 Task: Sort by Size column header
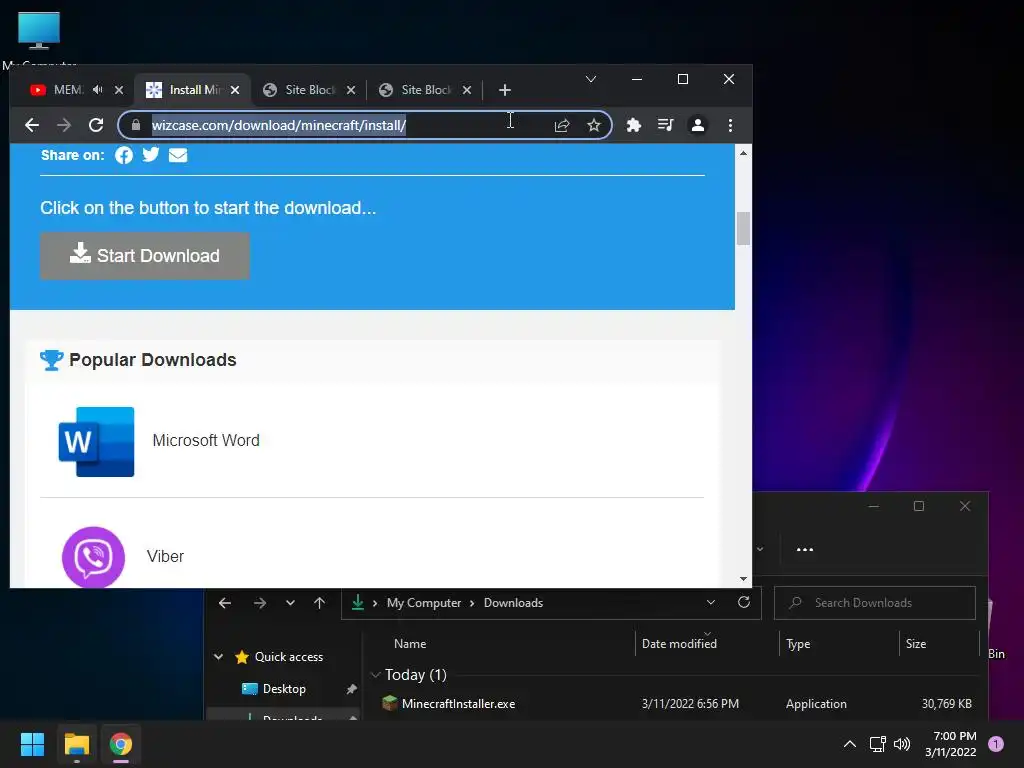[916, 644]
